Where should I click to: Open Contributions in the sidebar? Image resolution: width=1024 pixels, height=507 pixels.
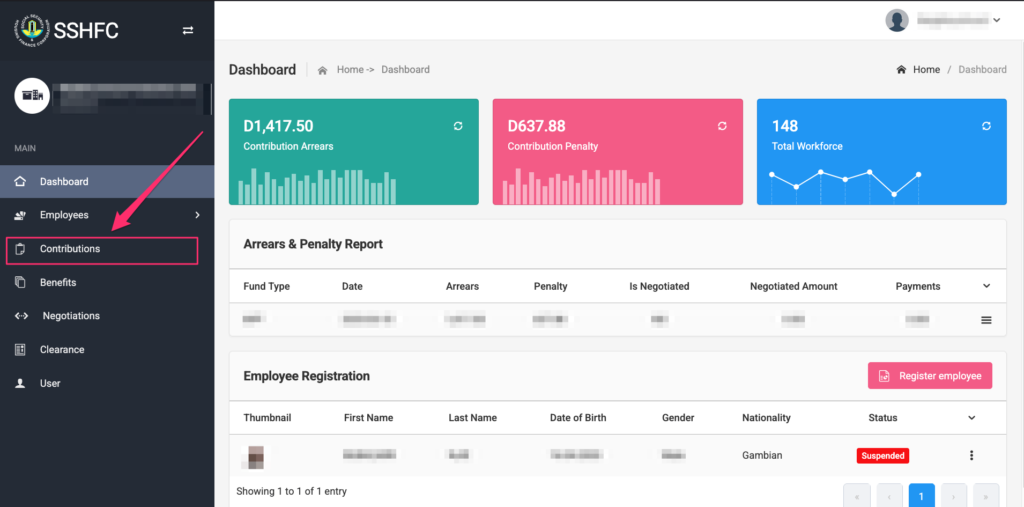(70, 249)
